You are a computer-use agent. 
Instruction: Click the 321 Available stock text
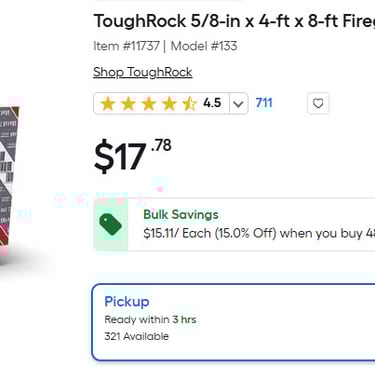point(137,336)
